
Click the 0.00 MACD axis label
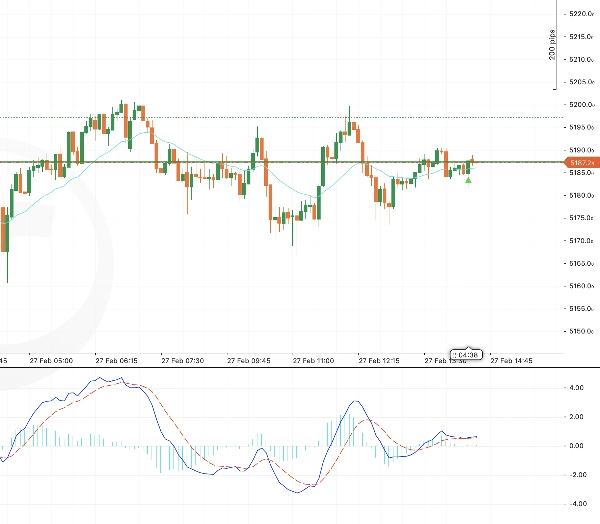pos(576,446)
